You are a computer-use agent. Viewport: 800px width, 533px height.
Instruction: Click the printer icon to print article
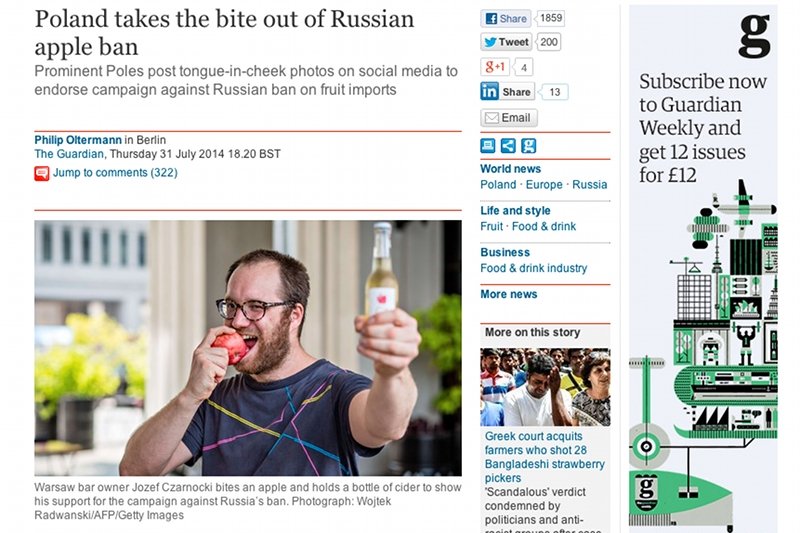[x=488, y=146]
